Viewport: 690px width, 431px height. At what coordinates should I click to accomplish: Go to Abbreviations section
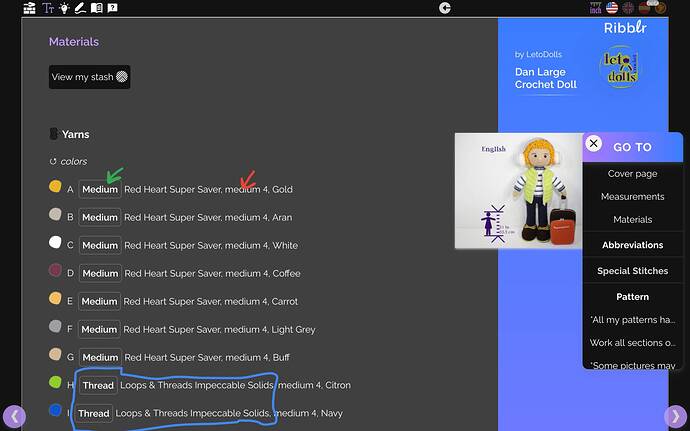(x=632, y=245)
